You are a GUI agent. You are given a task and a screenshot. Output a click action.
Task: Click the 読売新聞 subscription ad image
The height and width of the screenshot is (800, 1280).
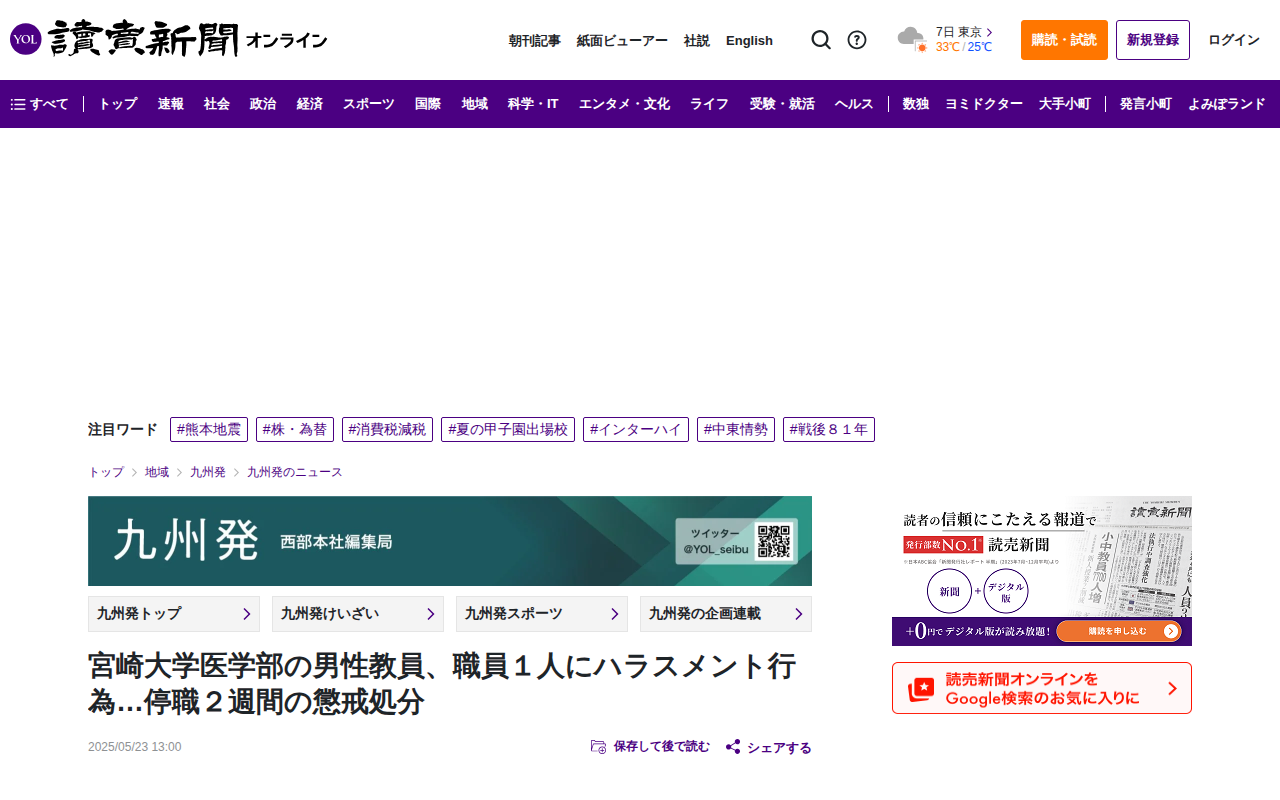click(x=1042, y=571)
